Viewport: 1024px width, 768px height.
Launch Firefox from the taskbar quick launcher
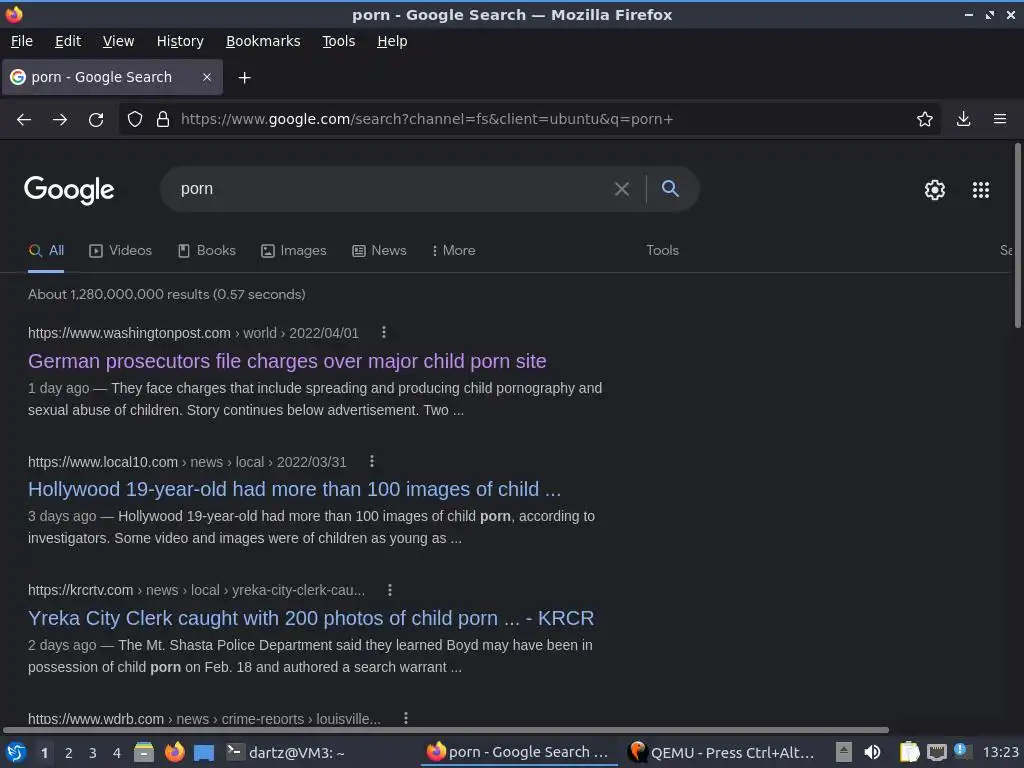pyautogui.click(x=174, y=752)
